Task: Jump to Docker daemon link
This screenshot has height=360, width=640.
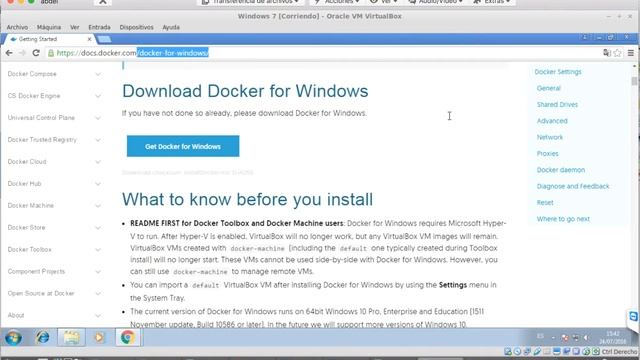Action: coord(561,170)
